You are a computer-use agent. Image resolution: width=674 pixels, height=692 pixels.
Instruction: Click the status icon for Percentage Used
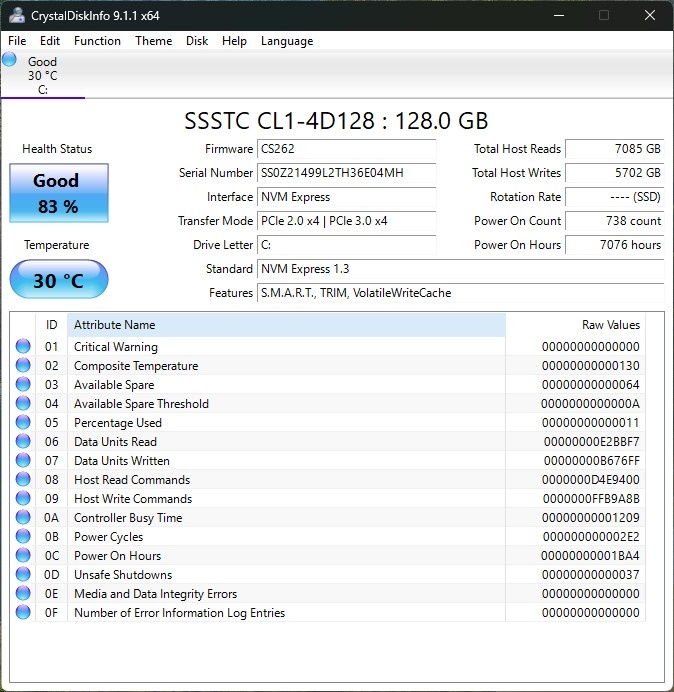click(23, 423)
